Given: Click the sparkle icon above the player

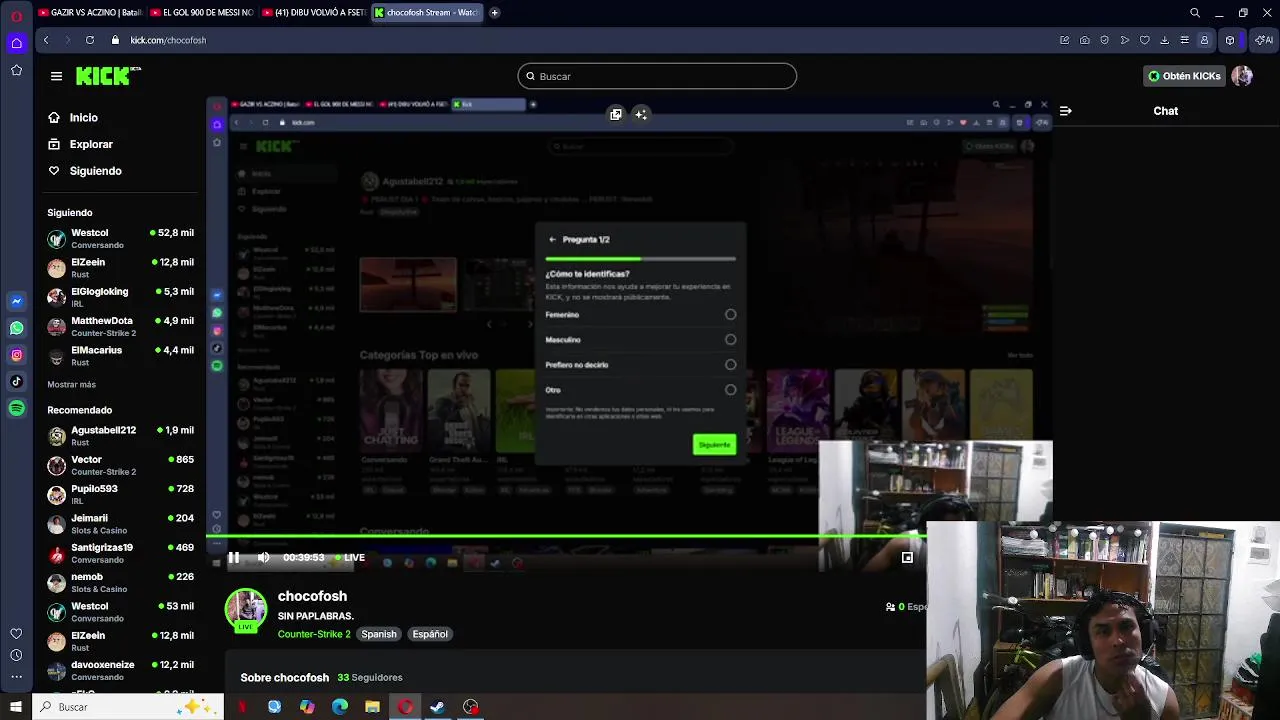Looking at the screenshot, I should coord(641,114).
